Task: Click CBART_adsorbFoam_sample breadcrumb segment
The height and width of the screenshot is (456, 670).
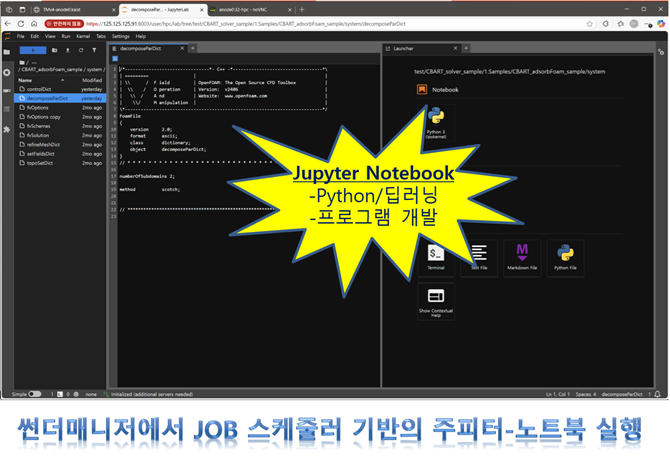Action: 52,69
